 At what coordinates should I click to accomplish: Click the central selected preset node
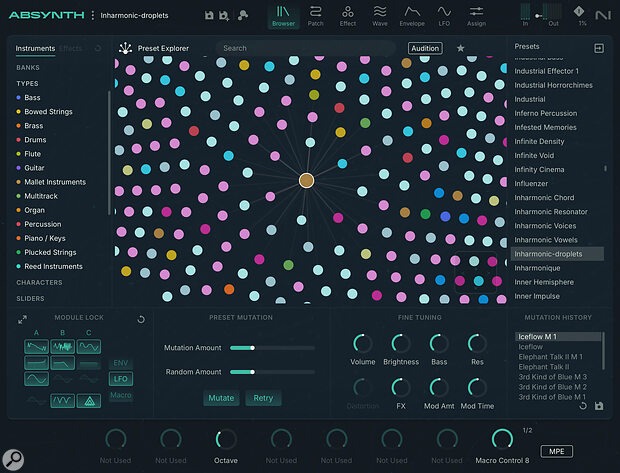coord(306,181)
